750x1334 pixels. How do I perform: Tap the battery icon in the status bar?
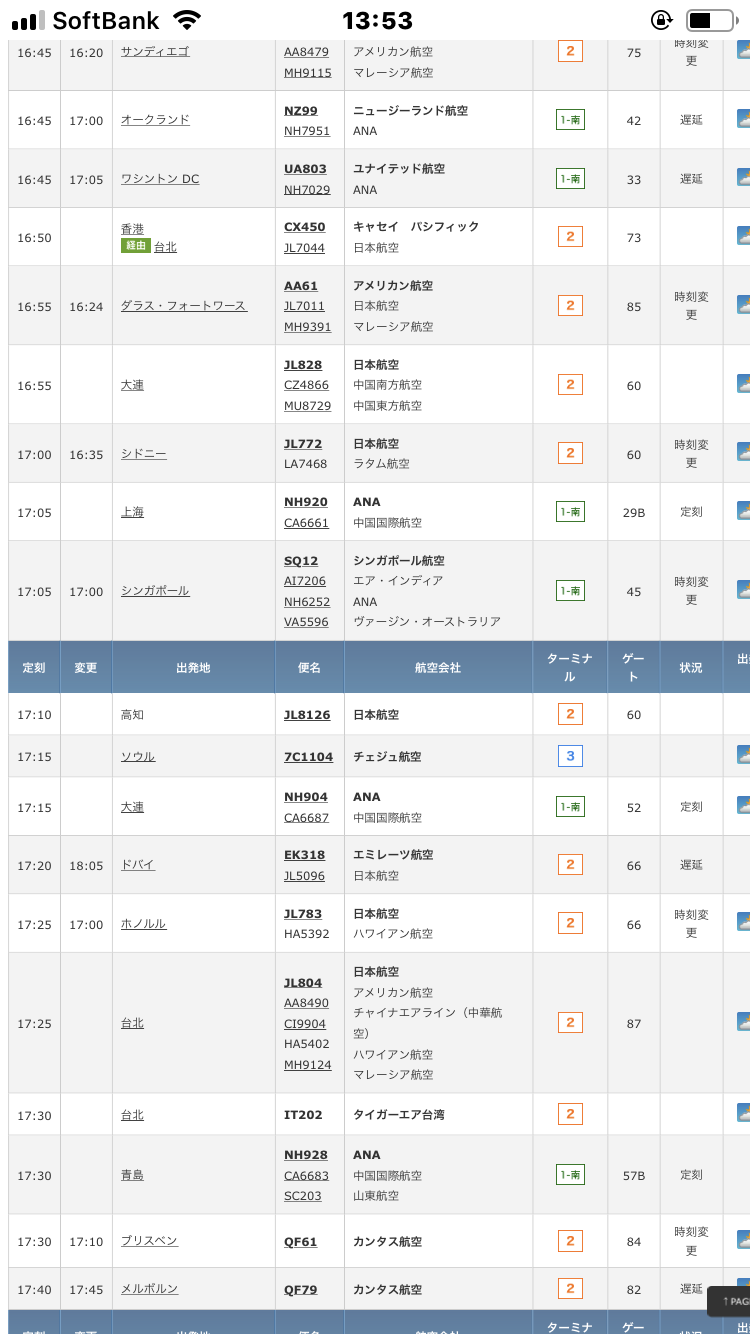[710, 20]
